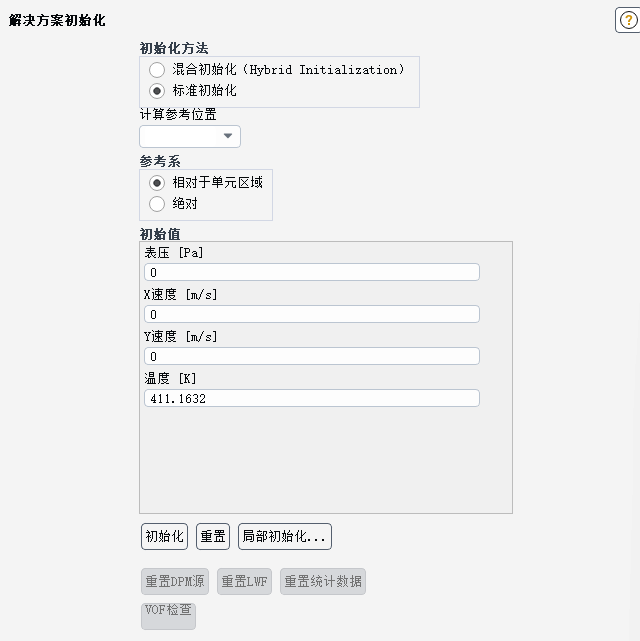Open the help question mark icon
640x641 pixels.
pos(627,21)
